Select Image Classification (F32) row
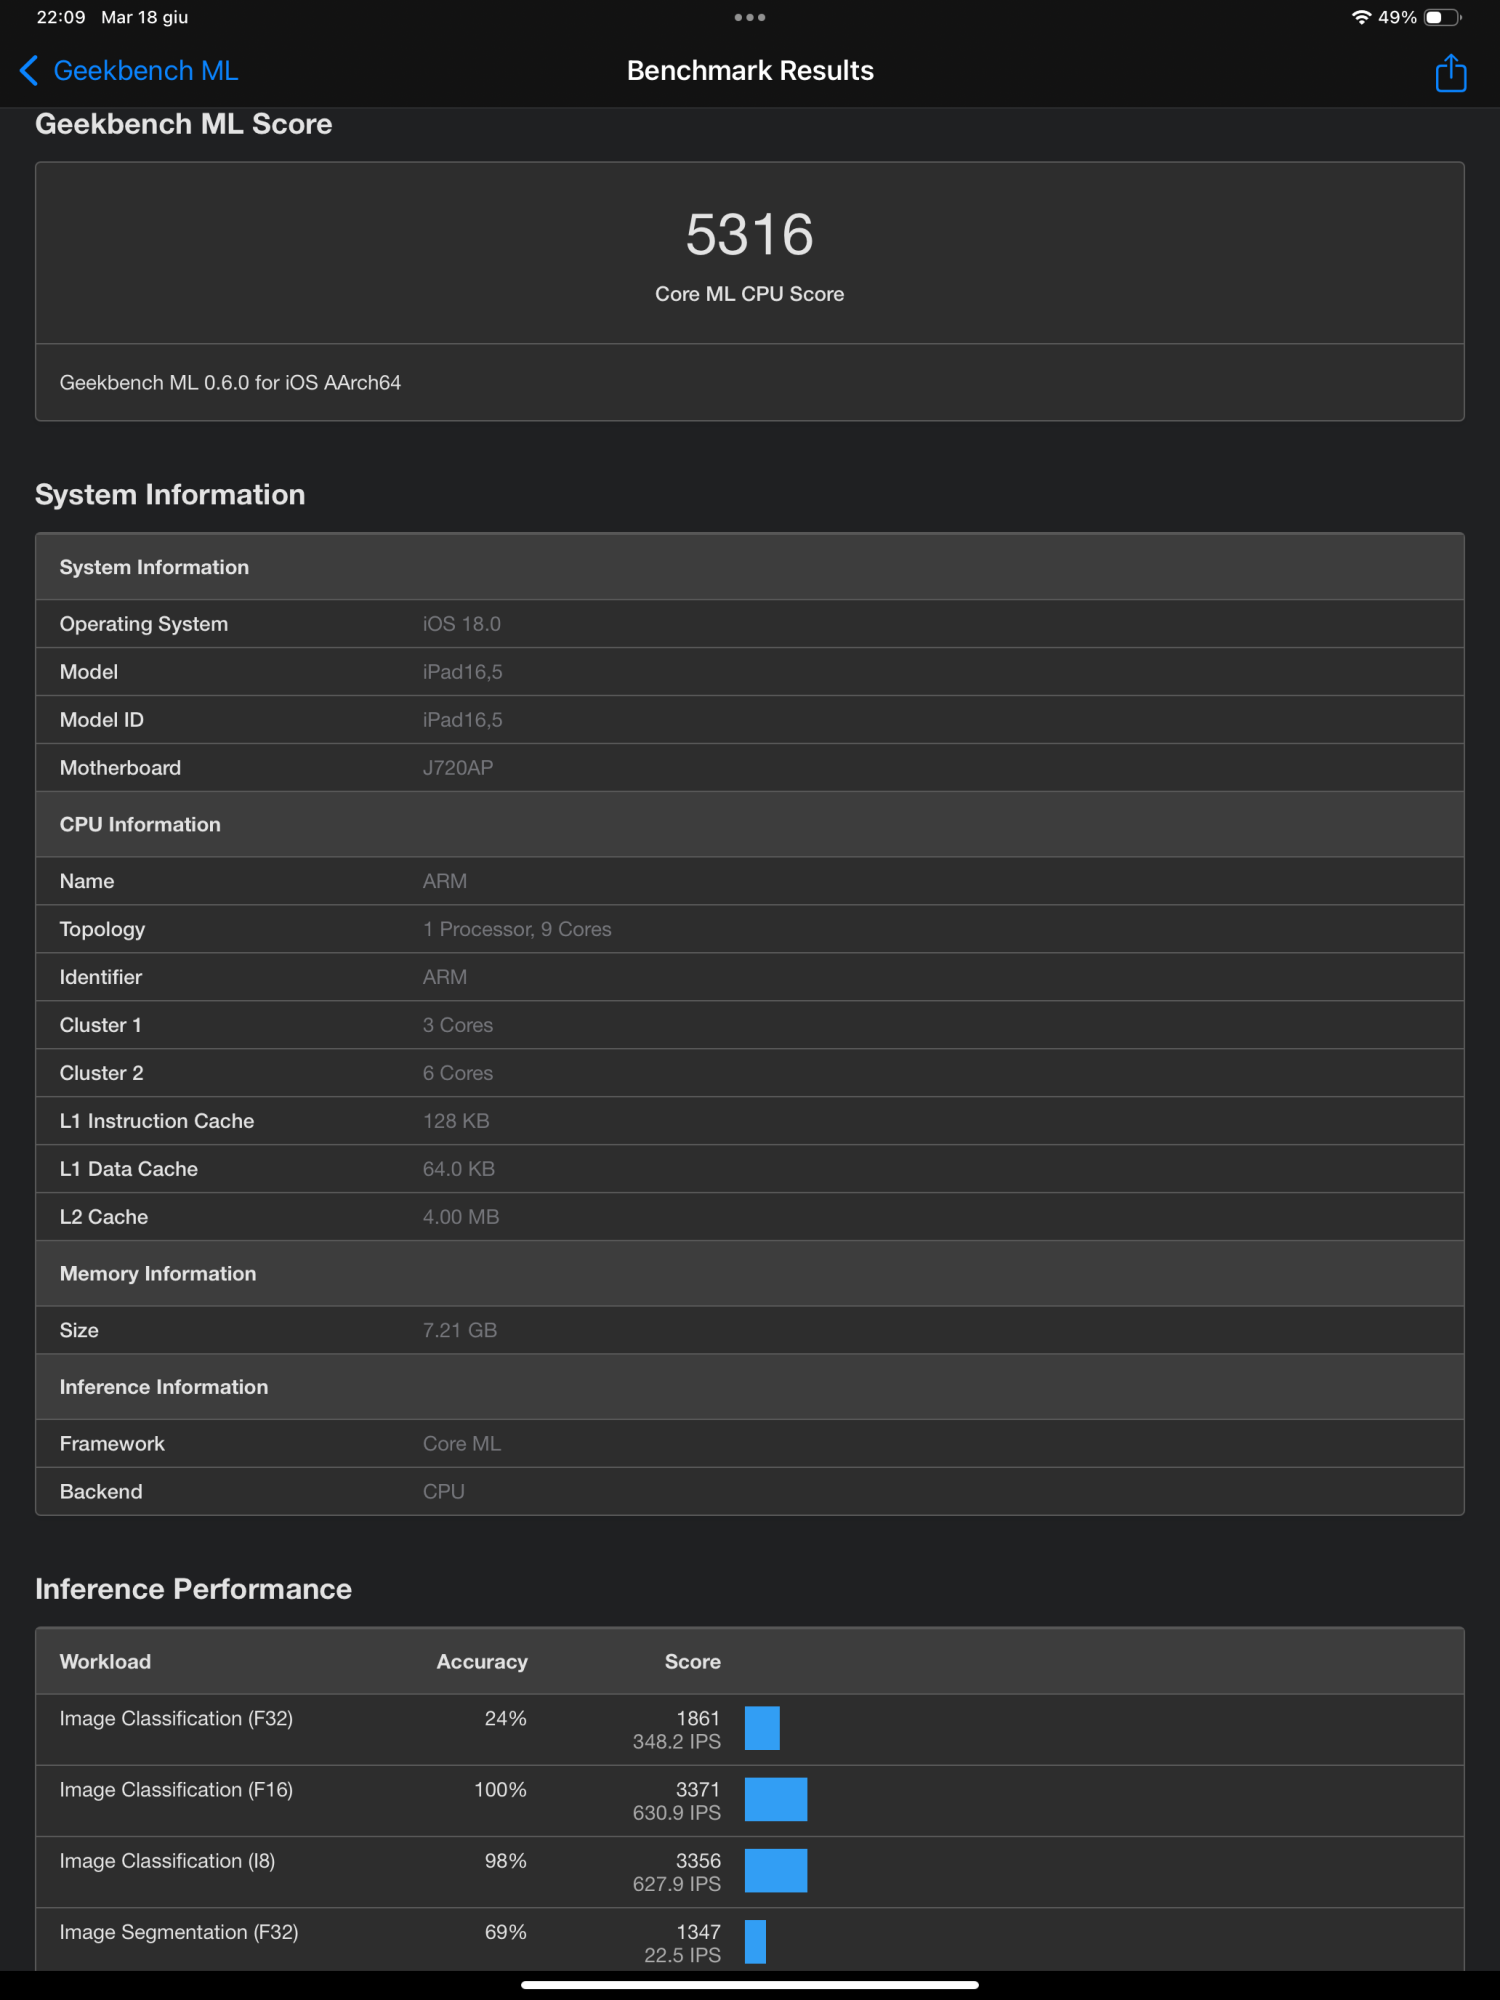Screen dimensions: 1500x2000 click(749, 1730)
